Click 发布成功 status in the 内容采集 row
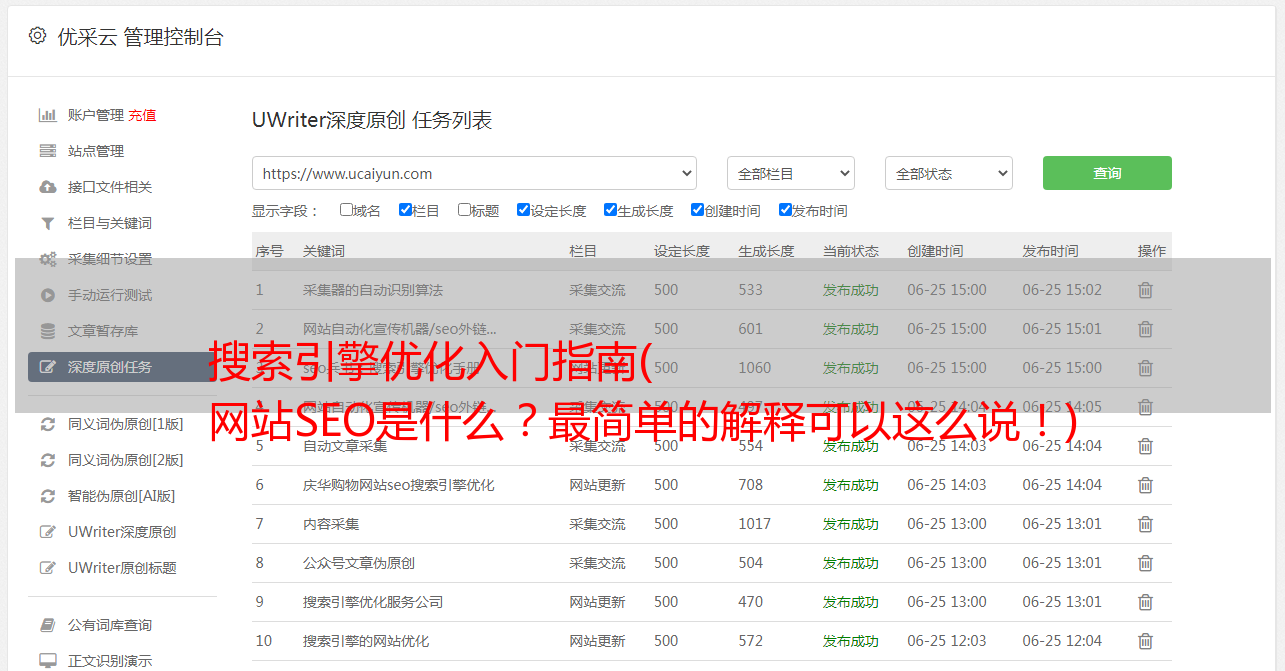 tap(851, 524)
